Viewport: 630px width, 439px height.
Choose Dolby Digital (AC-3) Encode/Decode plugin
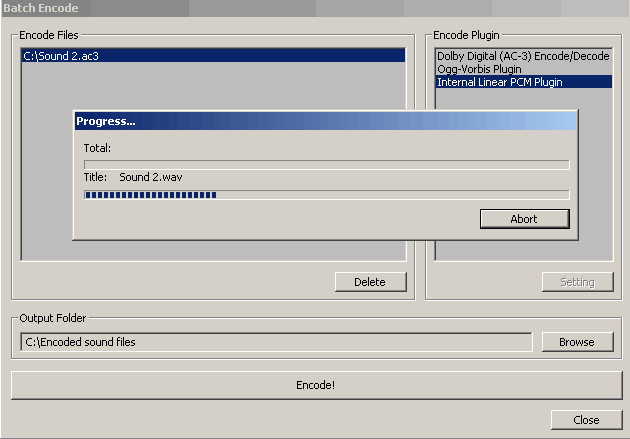click(523, 56)
